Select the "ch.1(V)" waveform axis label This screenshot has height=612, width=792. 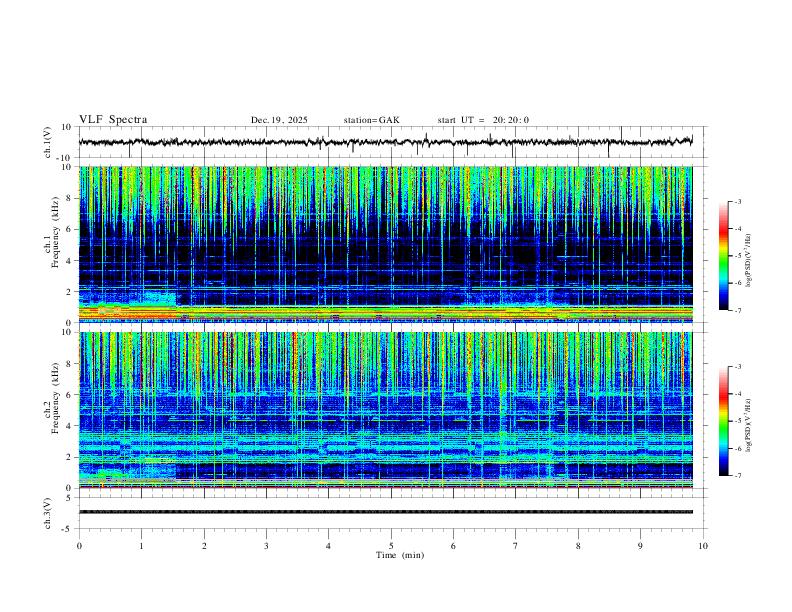[48, 142]
